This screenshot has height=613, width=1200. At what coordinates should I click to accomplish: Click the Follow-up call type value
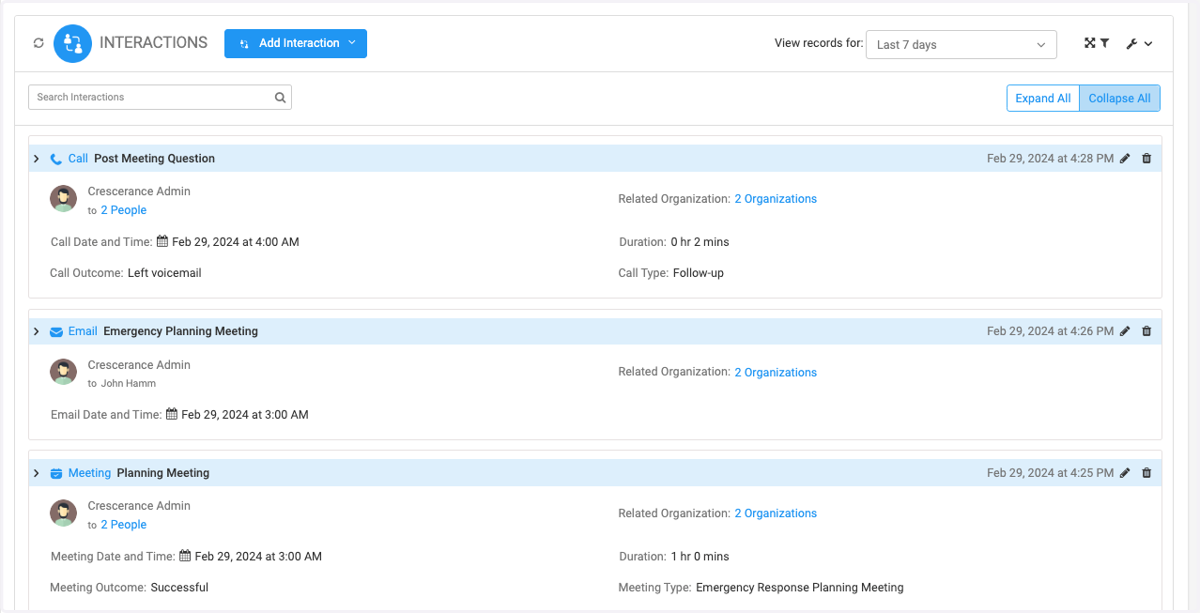(698, 272)
